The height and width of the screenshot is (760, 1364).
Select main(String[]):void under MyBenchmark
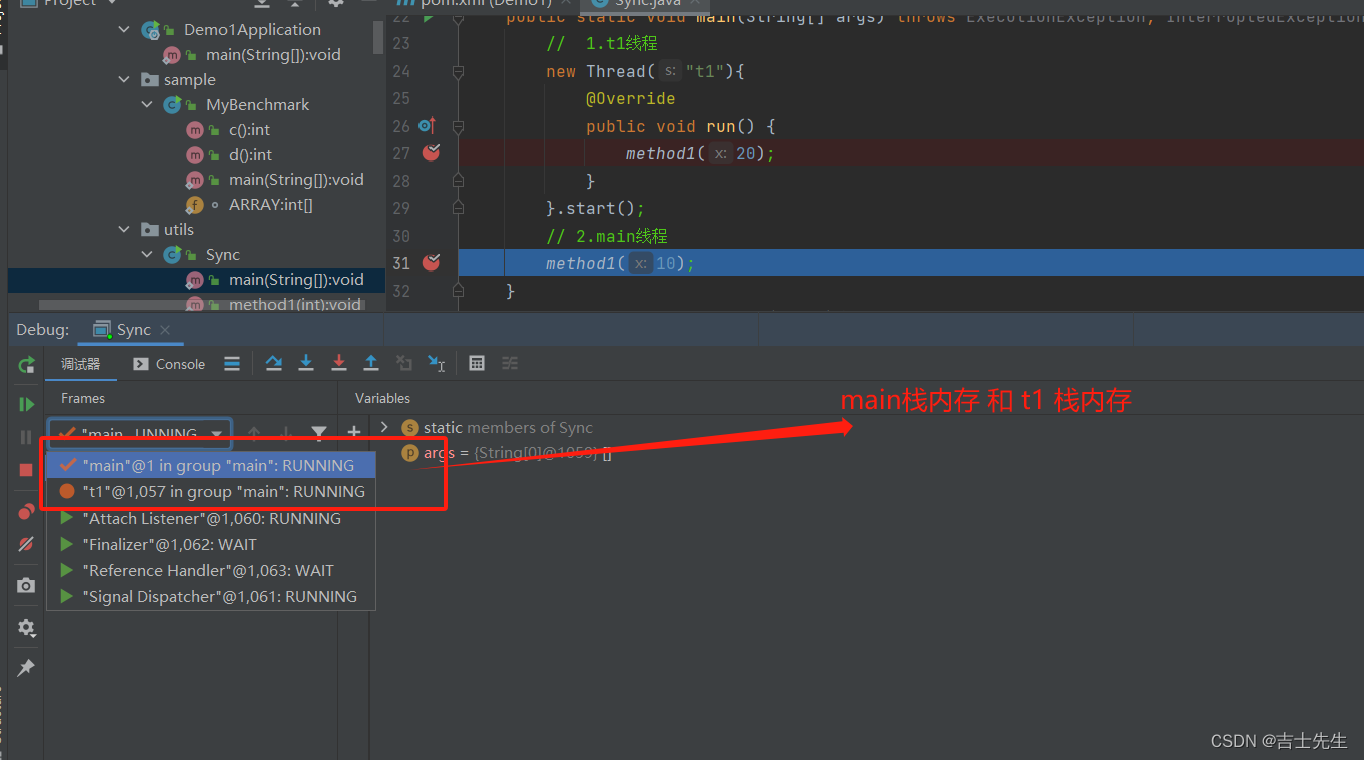click(296, 180)
